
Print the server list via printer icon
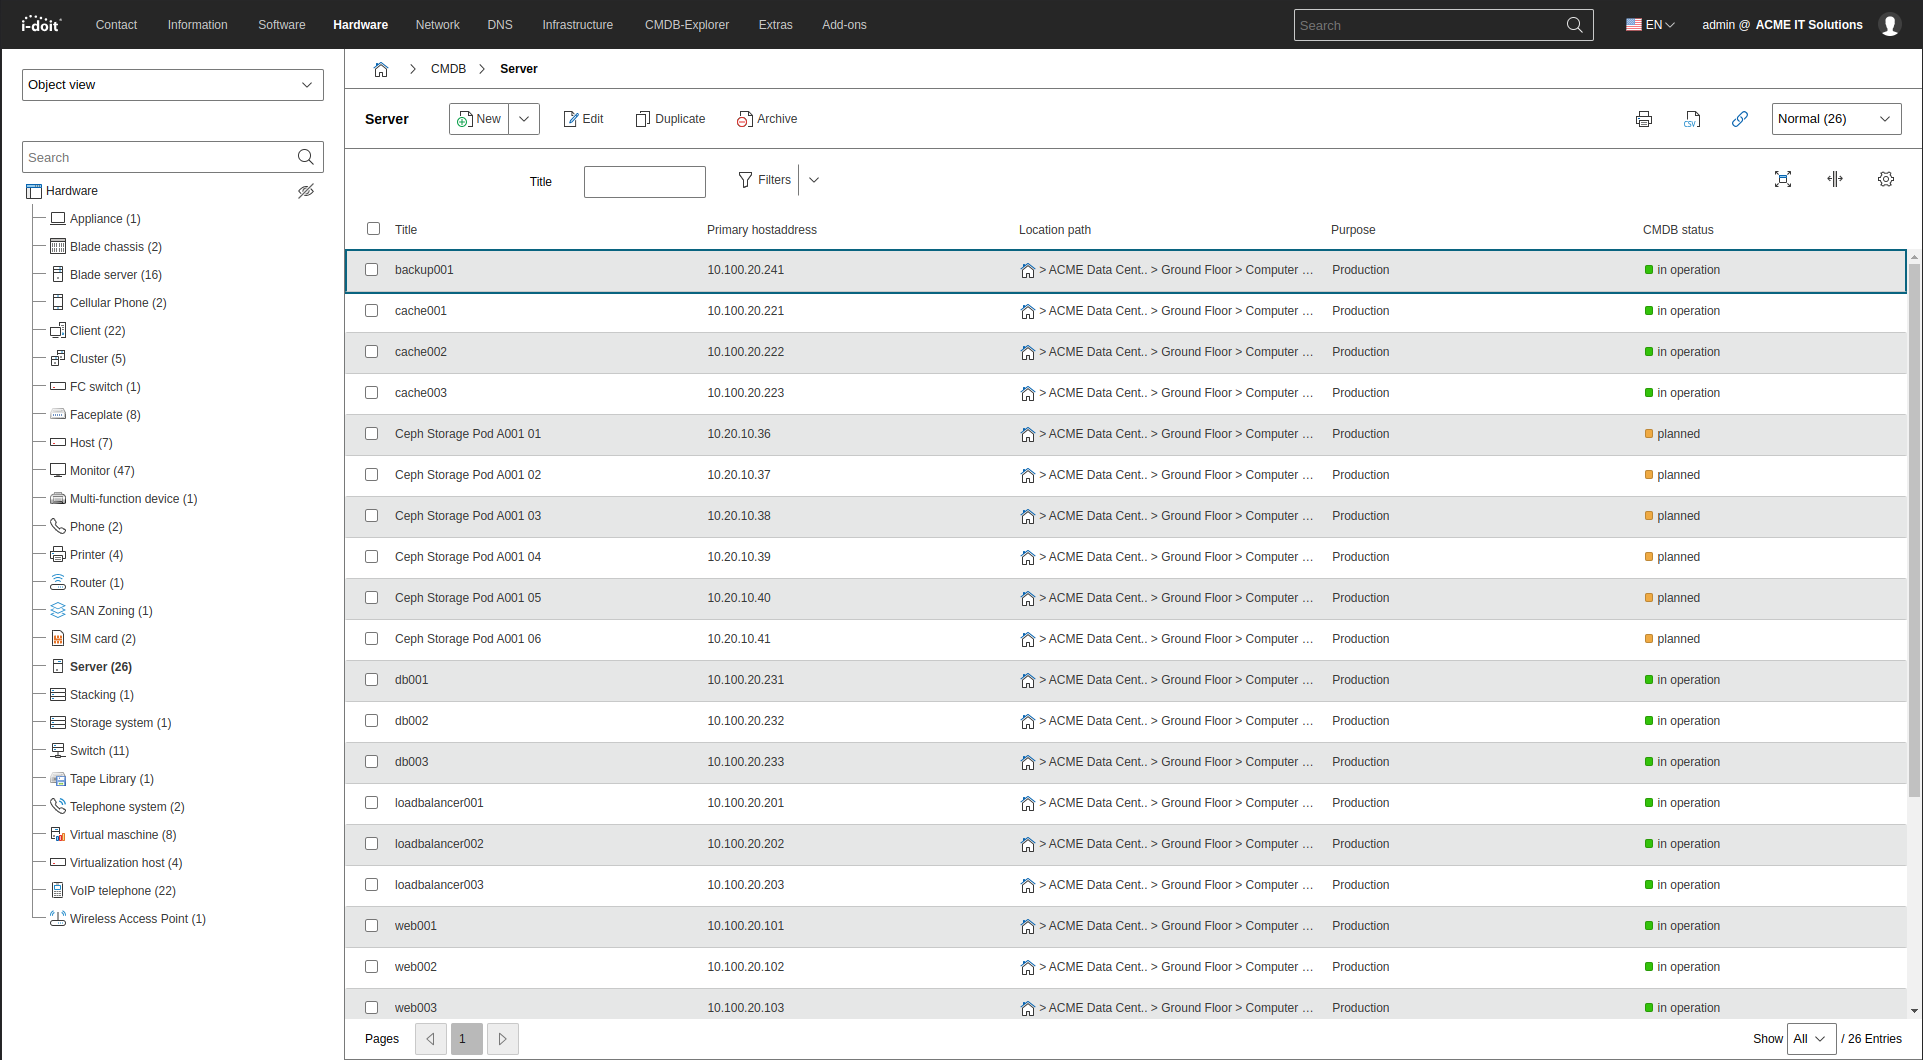pyautogui.click(x=1644, y=119)
